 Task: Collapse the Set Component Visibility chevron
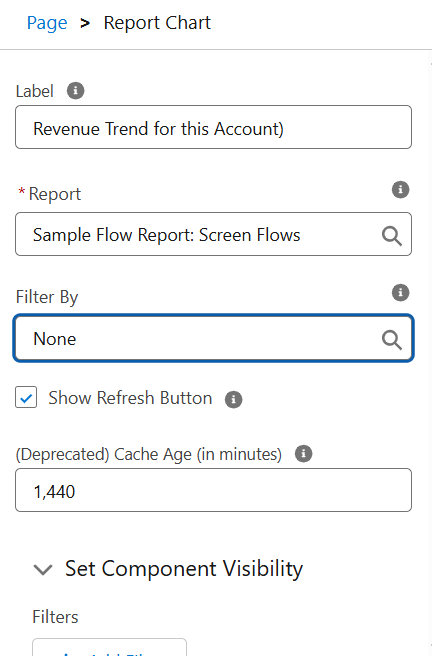coord(43,569)
